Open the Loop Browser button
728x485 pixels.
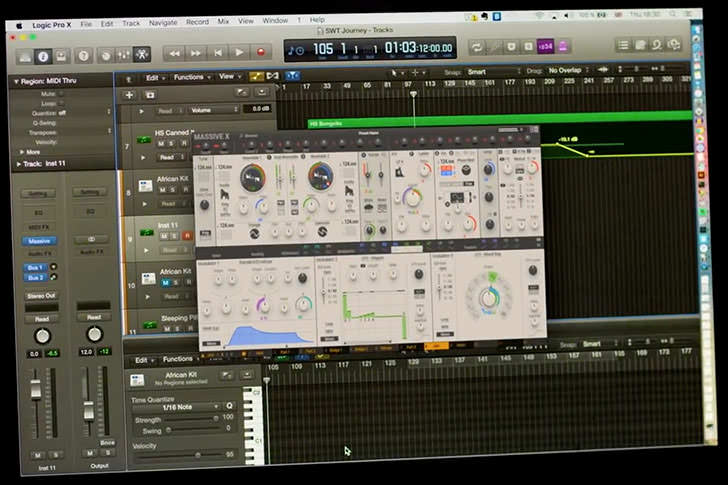click(x=657, y=45)
